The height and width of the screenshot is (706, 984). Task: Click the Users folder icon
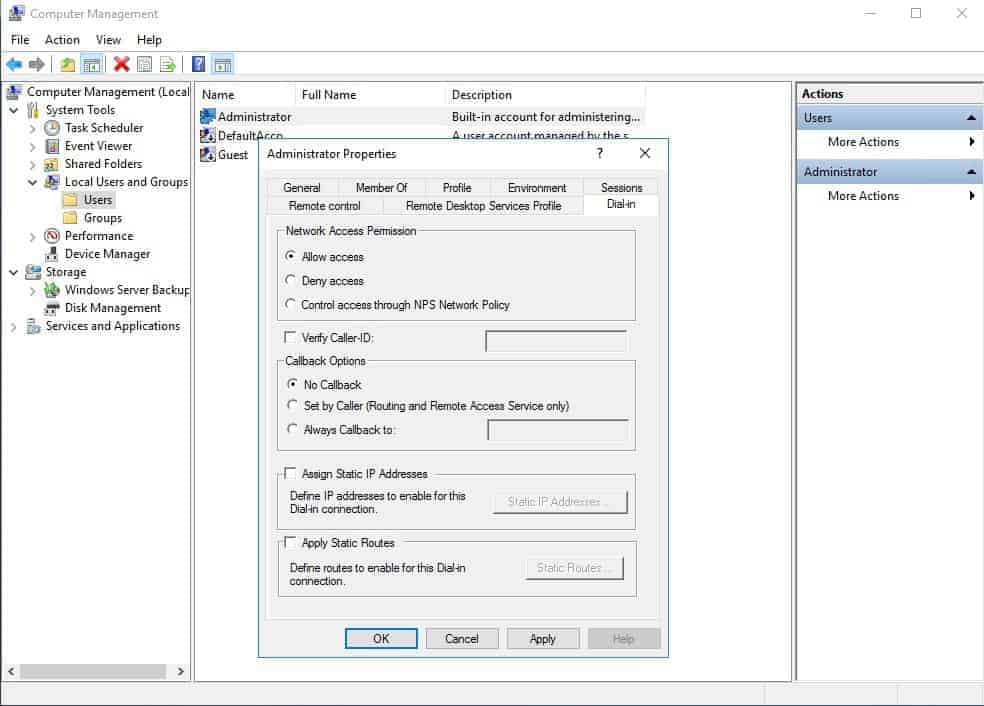[71, 200]
